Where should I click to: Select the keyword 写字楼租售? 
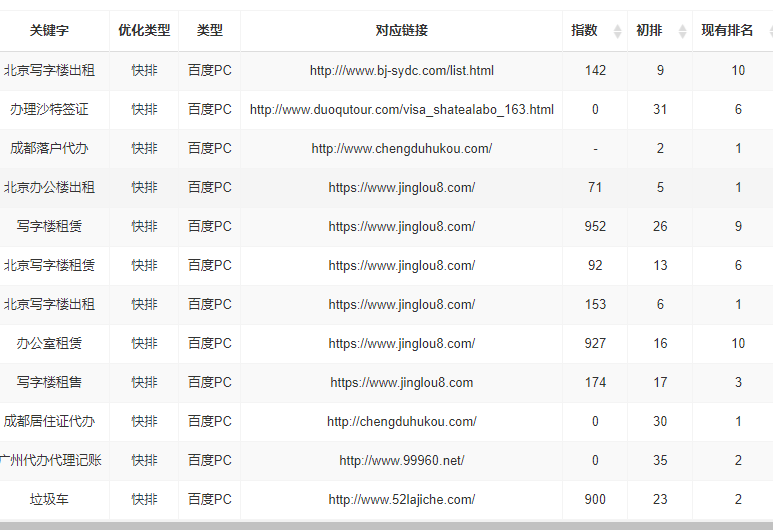(49, 382)
